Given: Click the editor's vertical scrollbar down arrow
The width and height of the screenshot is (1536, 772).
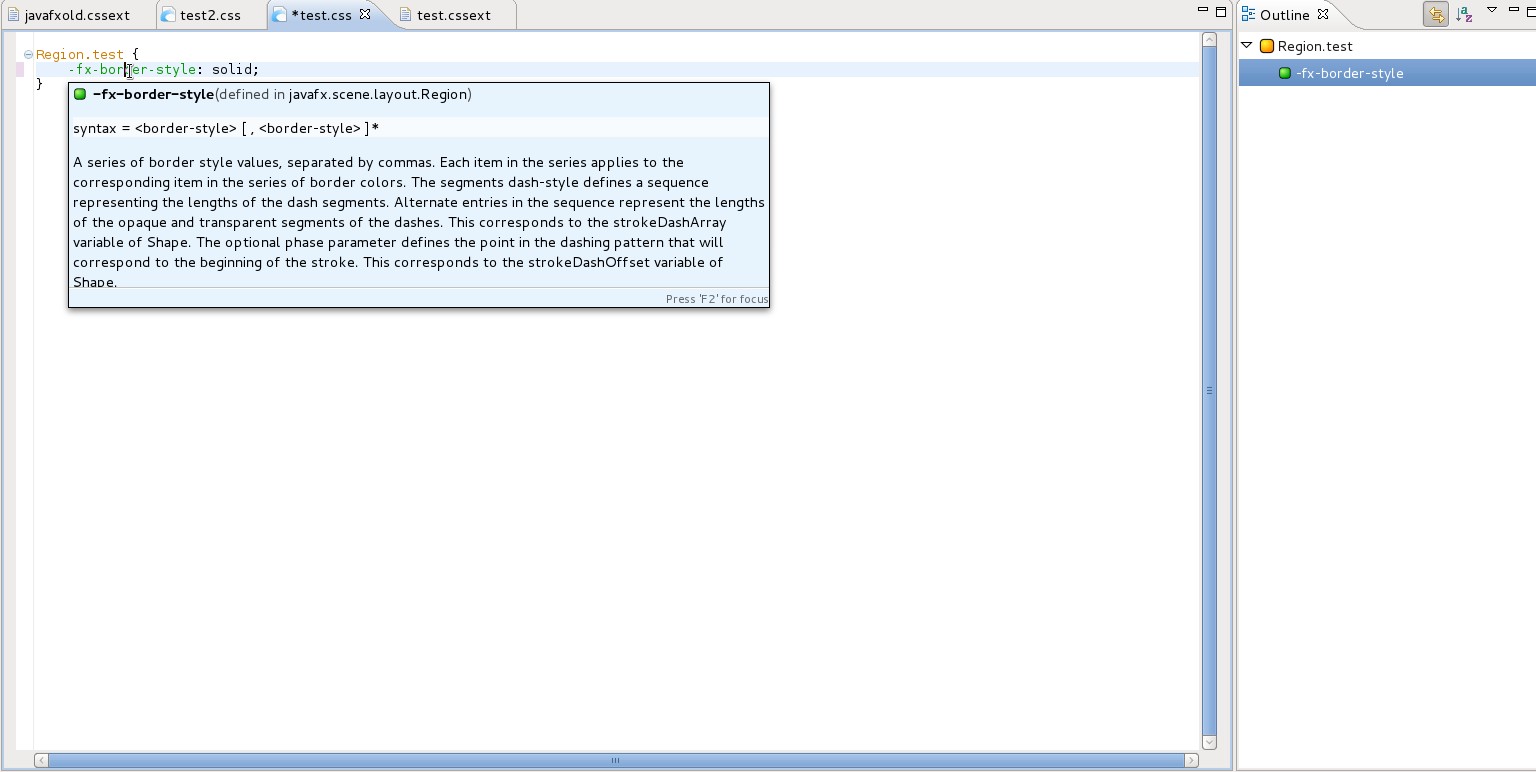Looking at the screenshot, I should [1209, 742].
